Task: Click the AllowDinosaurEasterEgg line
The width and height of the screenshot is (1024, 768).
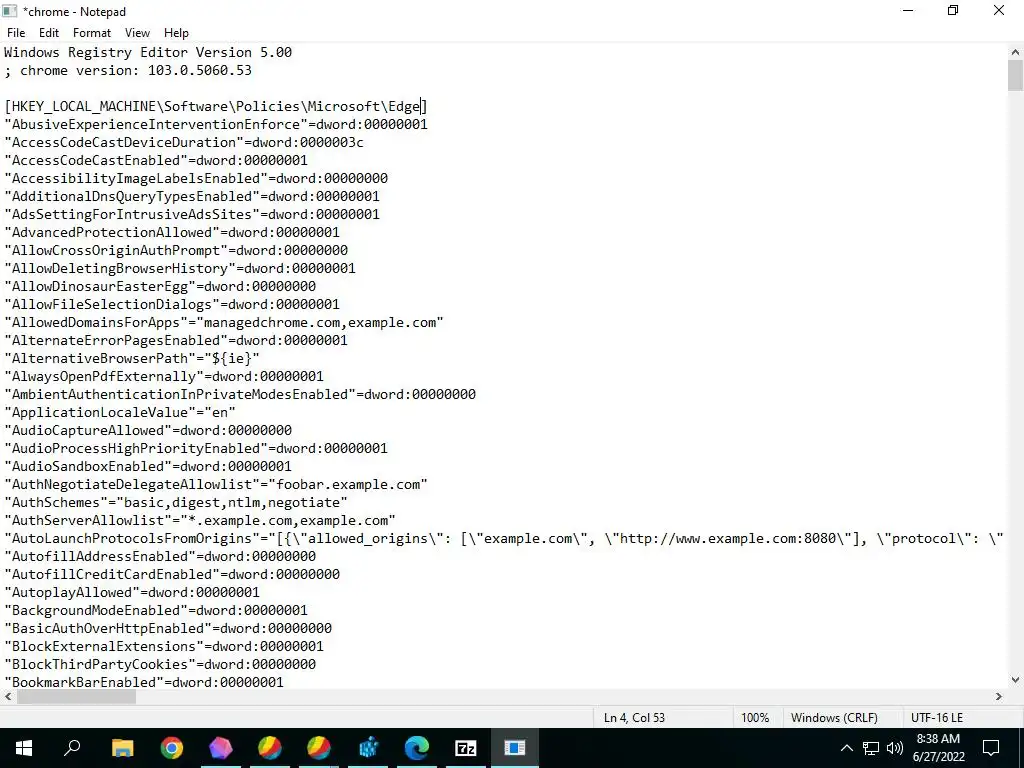Action: click(160, 286)
